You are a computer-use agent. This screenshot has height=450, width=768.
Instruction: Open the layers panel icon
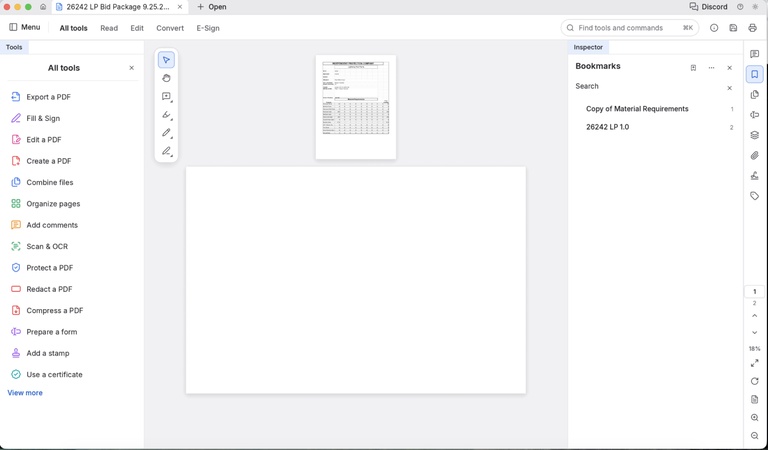[x=754, y=135]
